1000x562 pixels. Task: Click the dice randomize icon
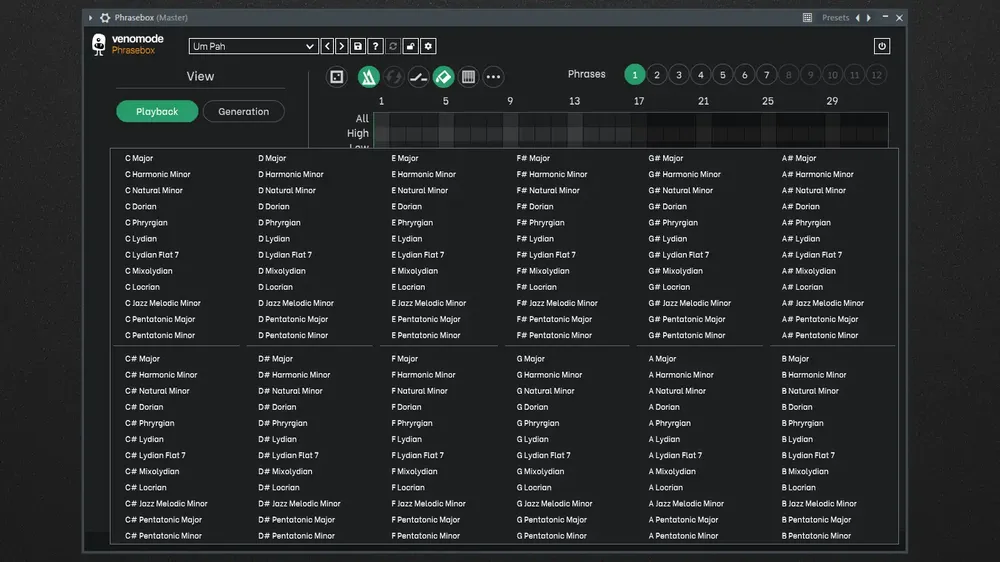pos(337,77)
